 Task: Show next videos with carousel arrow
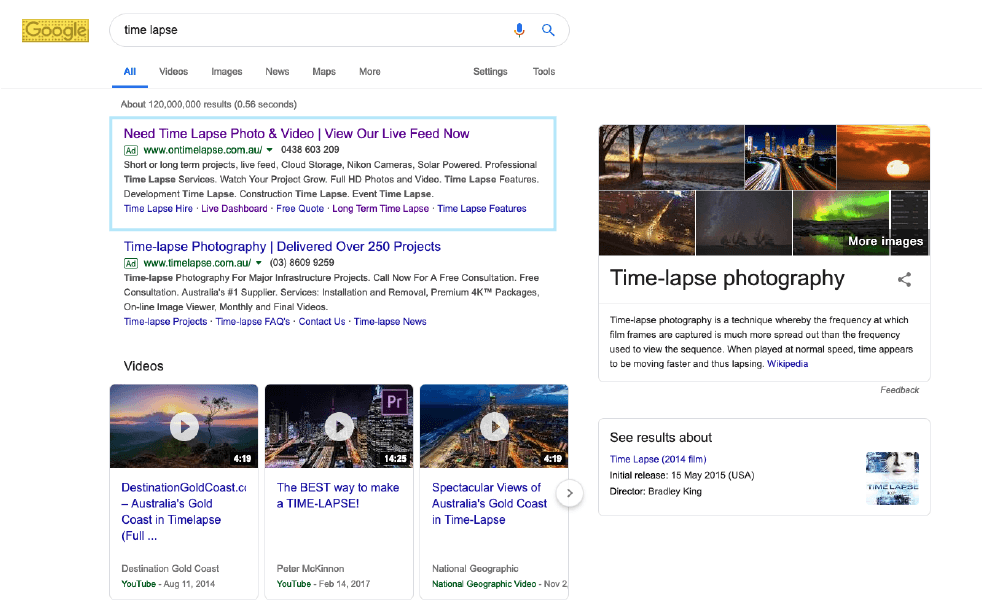569,493
